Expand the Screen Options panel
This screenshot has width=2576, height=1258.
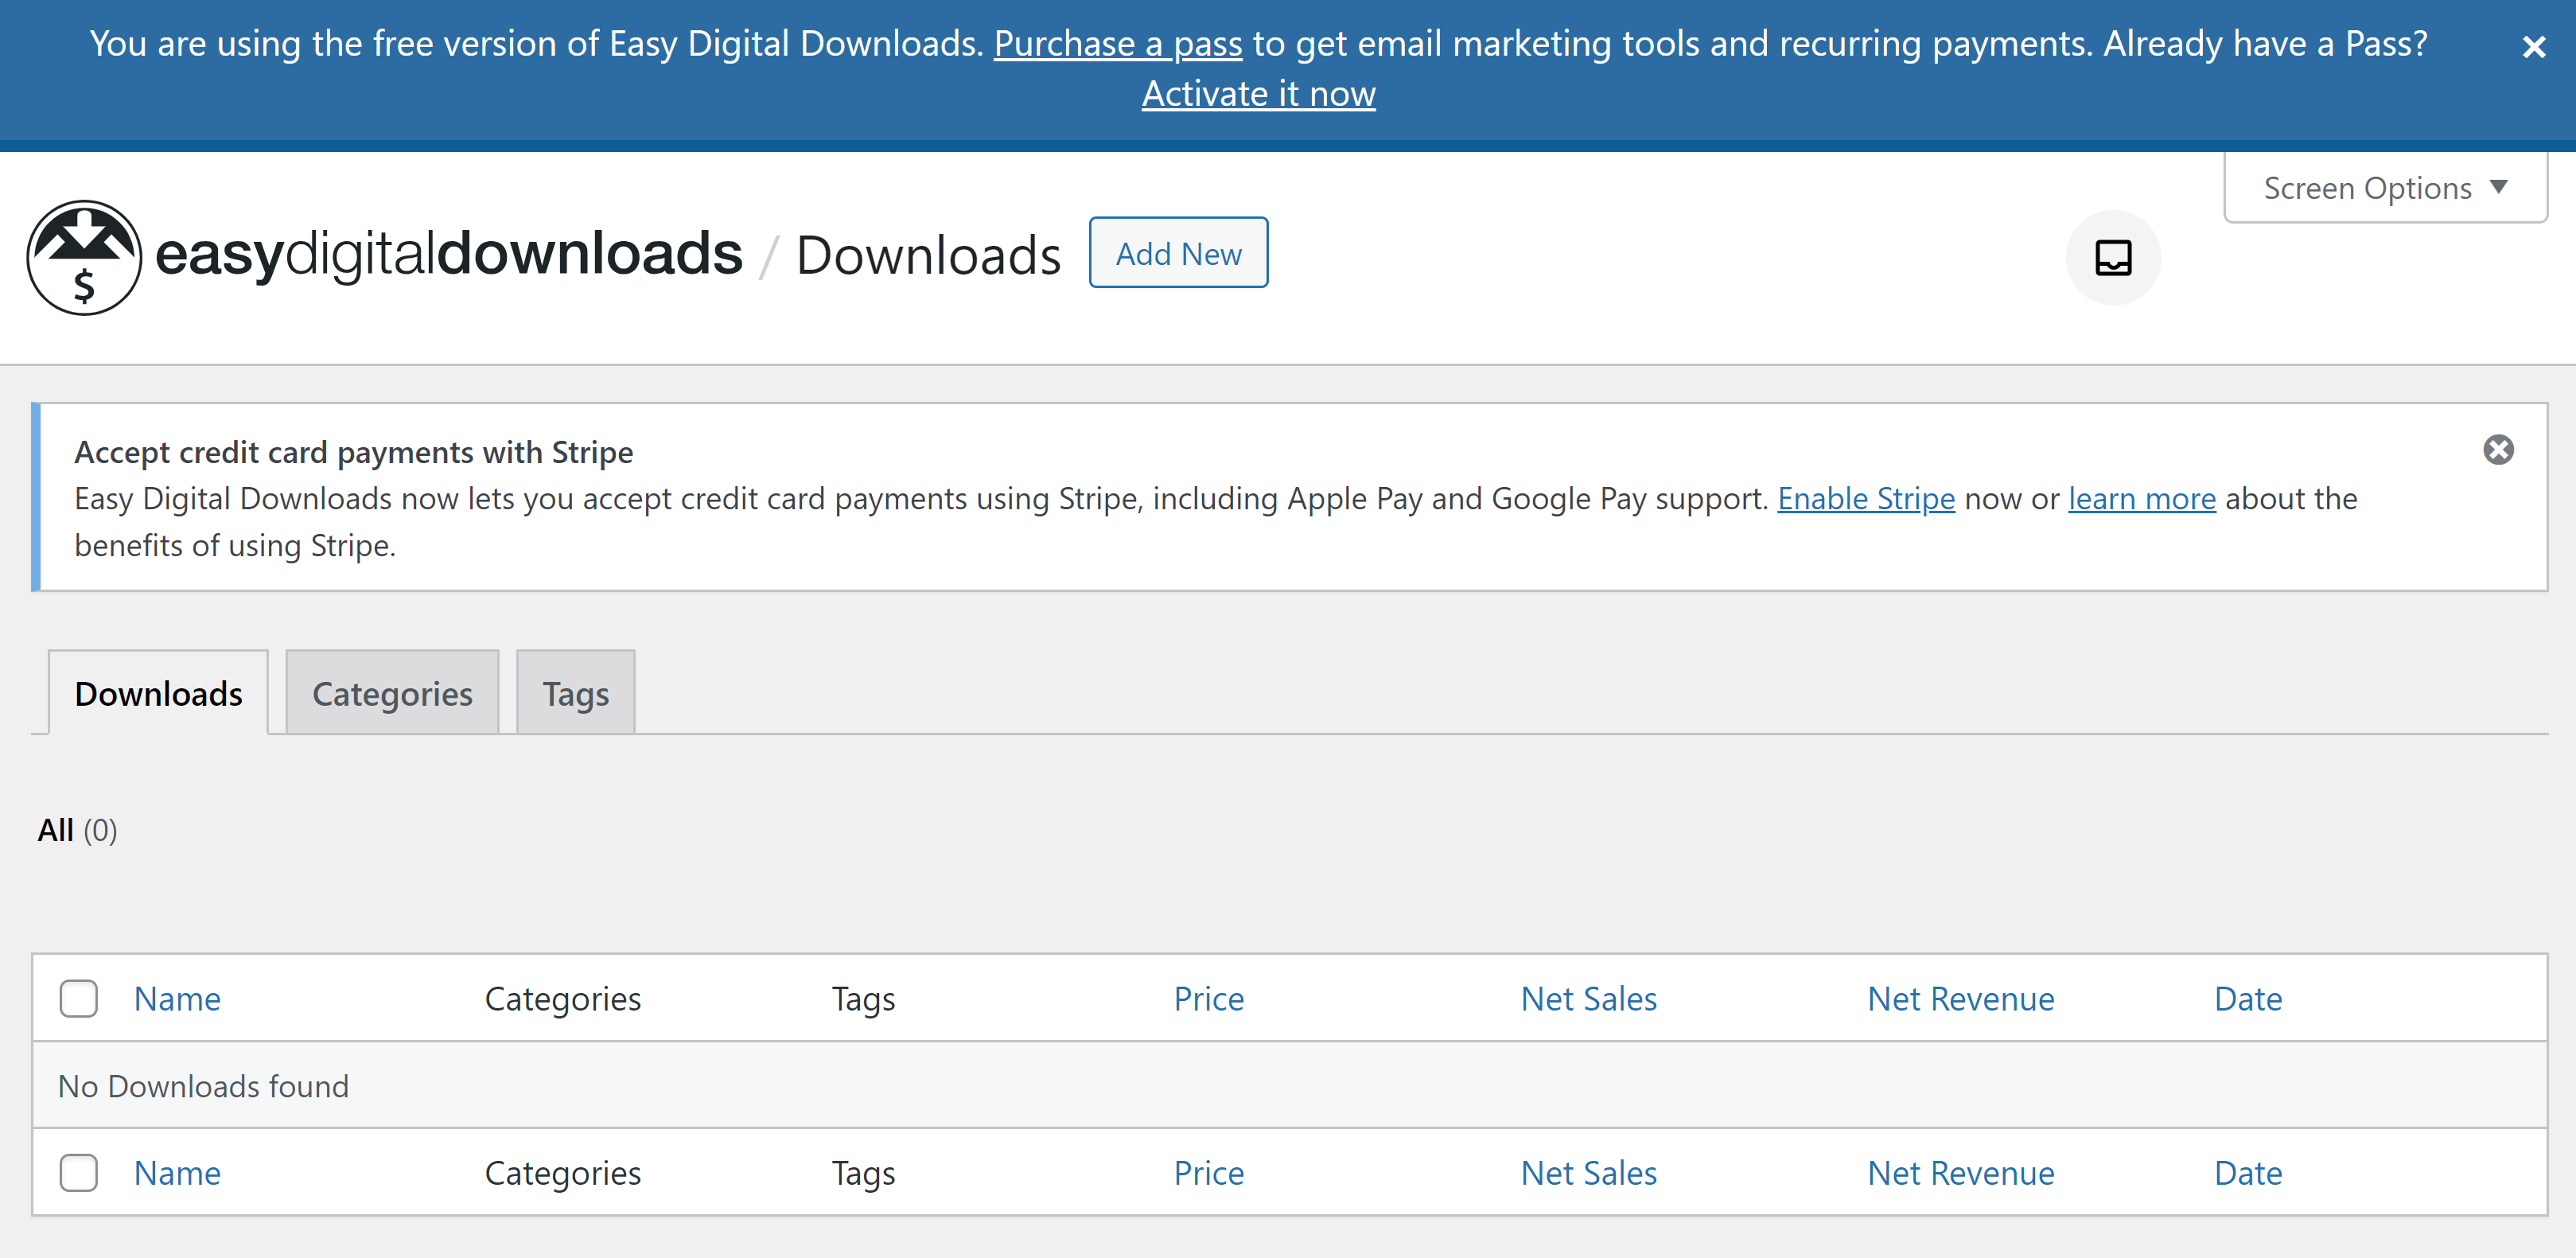[2385, 188]
